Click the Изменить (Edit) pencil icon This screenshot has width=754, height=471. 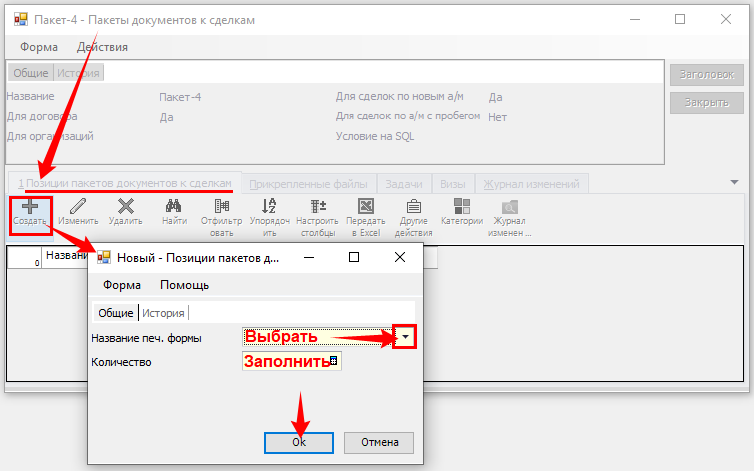coord(77,206)
